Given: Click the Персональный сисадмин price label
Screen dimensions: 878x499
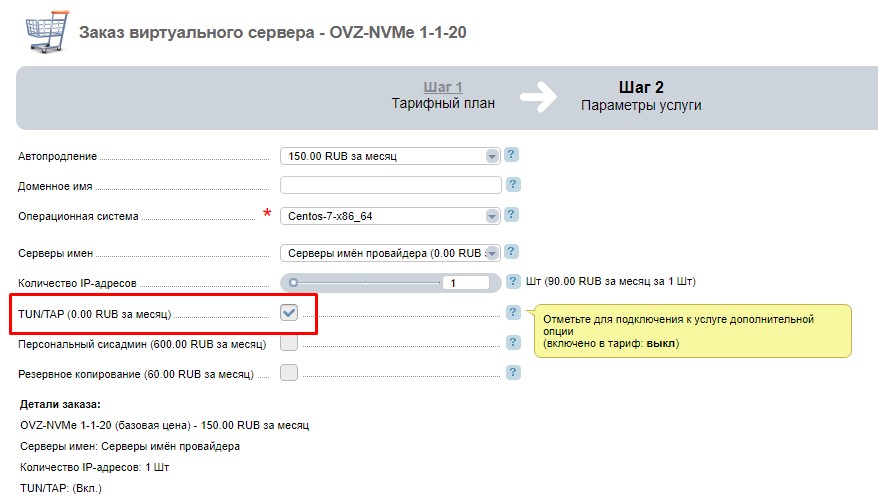Looking at the screenshot, I should click(142, 344).
